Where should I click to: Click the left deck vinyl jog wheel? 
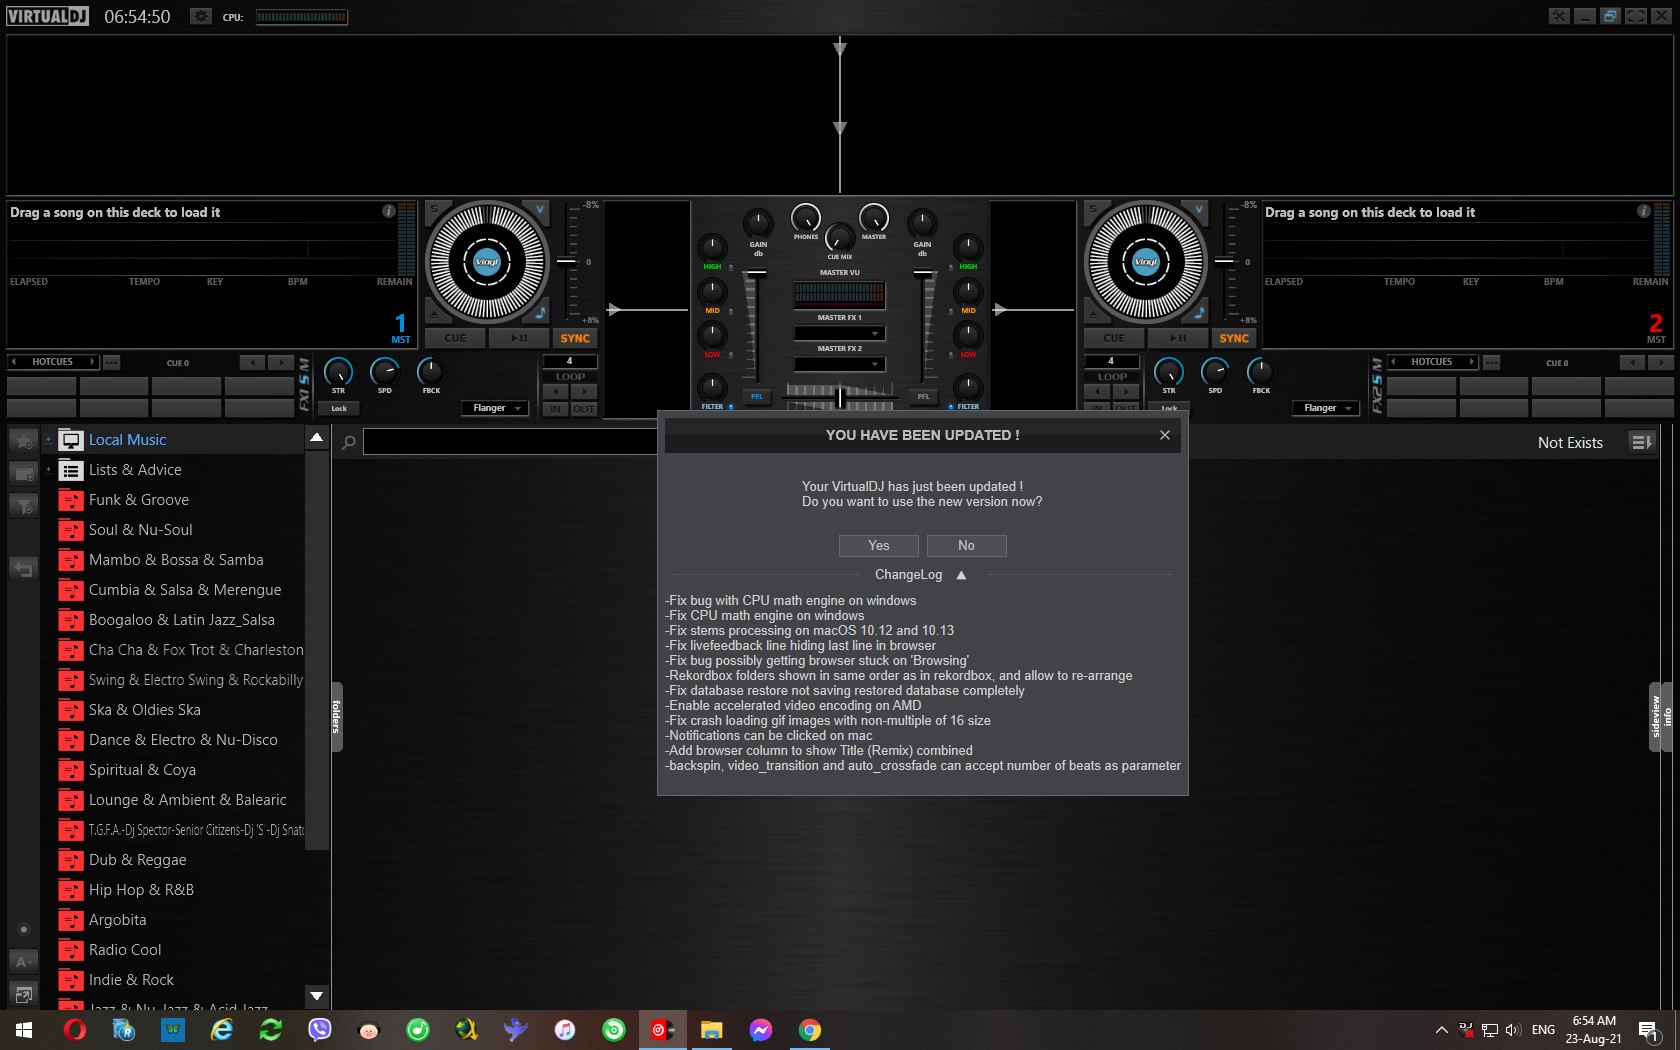click(487, 262)
